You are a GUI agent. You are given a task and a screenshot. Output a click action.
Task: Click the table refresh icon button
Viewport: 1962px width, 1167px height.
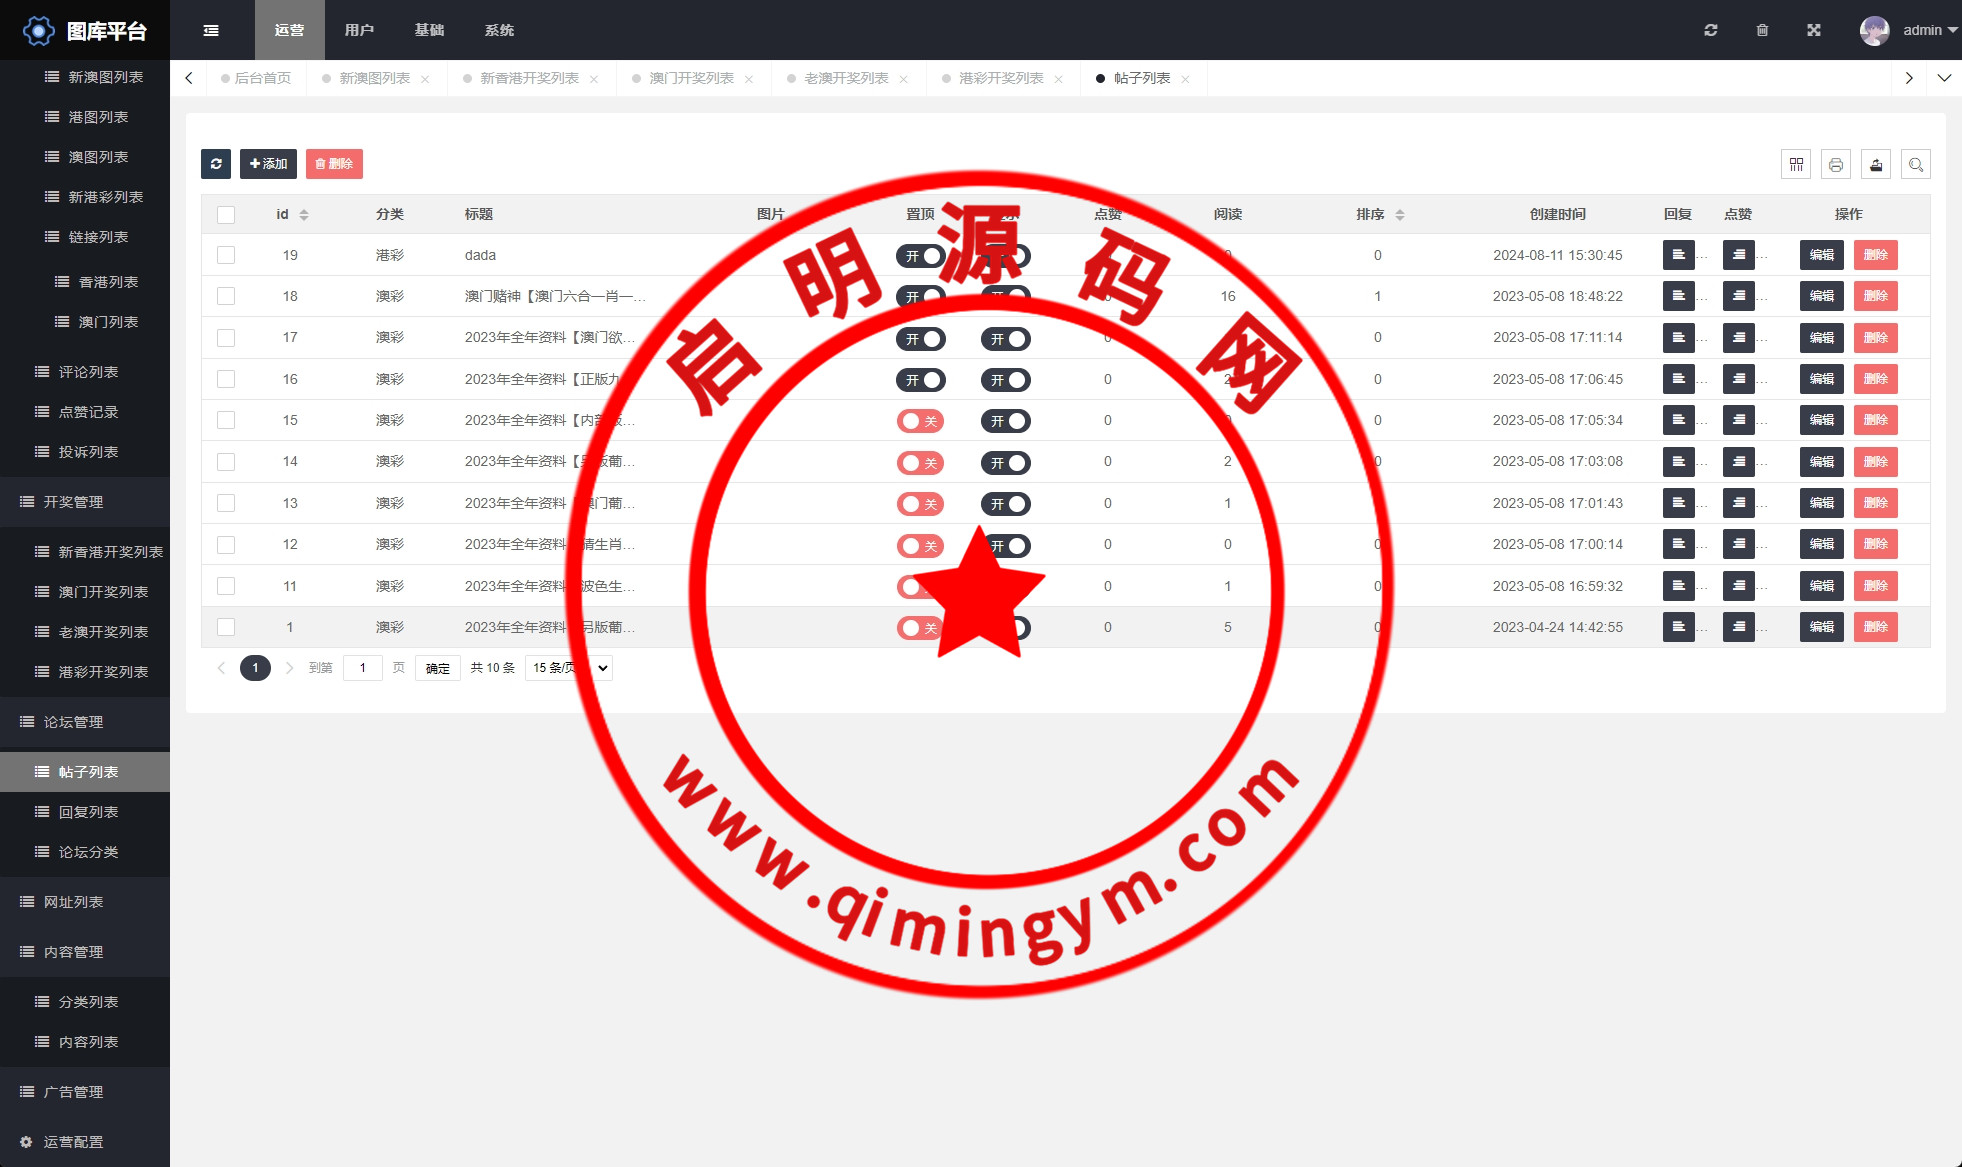coord(216,164)
